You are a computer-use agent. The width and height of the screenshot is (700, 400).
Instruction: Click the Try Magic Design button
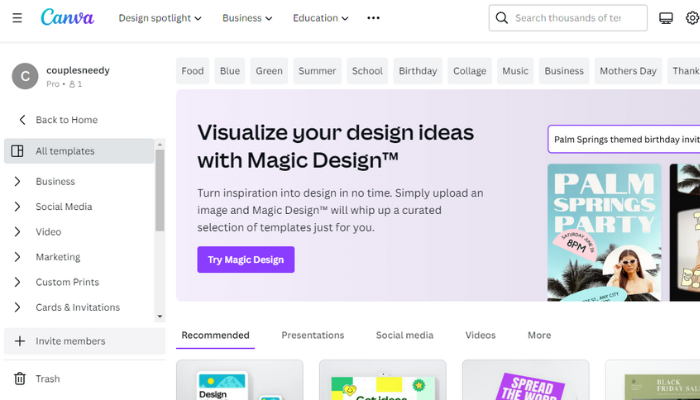tap(246, 259)
